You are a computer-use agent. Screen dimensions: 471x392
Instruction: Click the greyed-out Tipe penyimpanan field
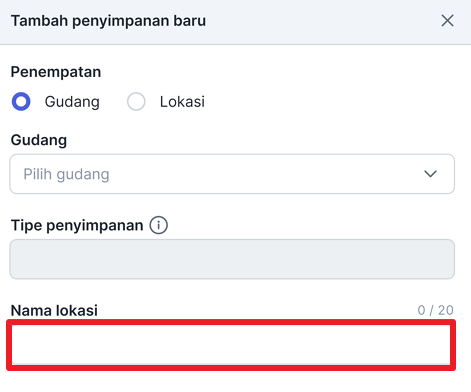pyautogui.click(x=232, y=259)
